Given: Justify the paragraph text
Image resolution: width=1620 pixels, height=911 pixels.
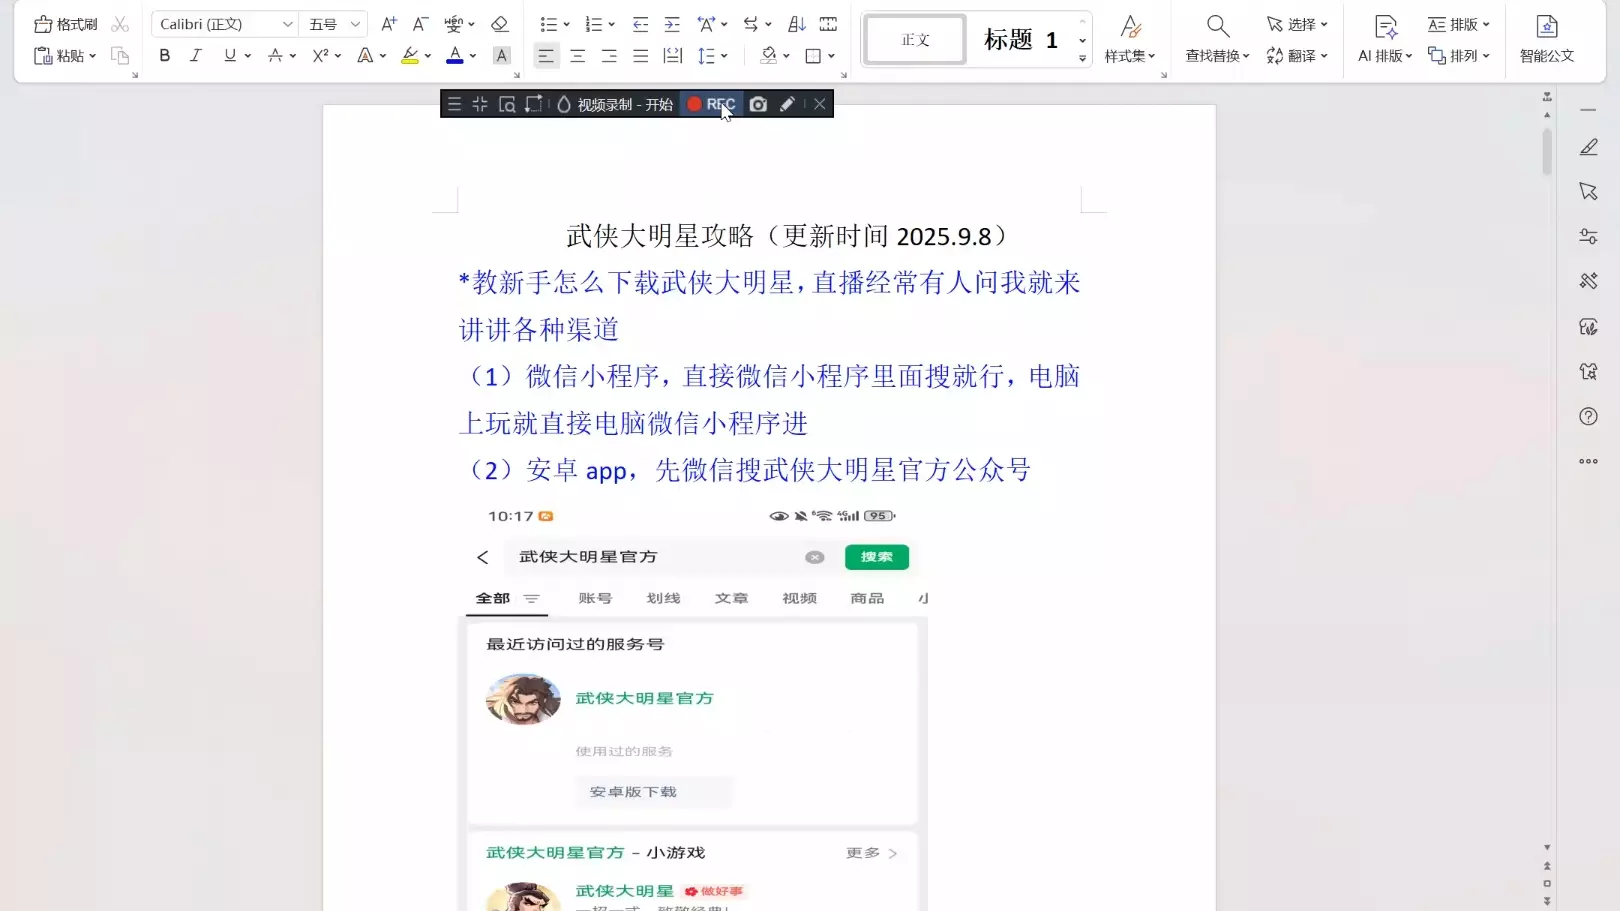Looking at the screenshot, I should (x=641, y=56).
